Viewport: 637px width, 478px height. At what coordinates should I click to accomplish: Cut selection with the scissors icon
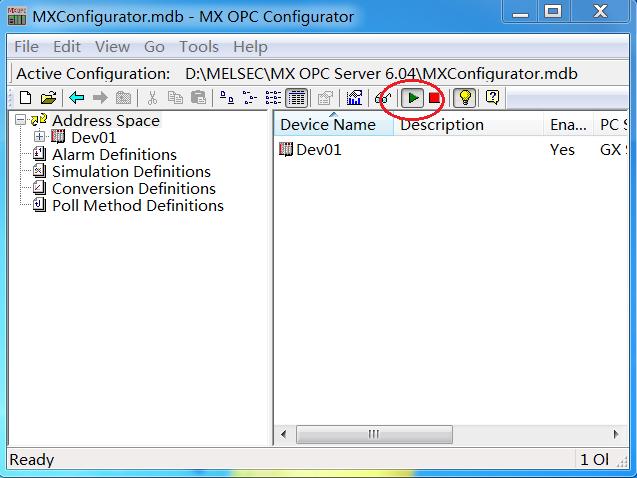(152, 98)
